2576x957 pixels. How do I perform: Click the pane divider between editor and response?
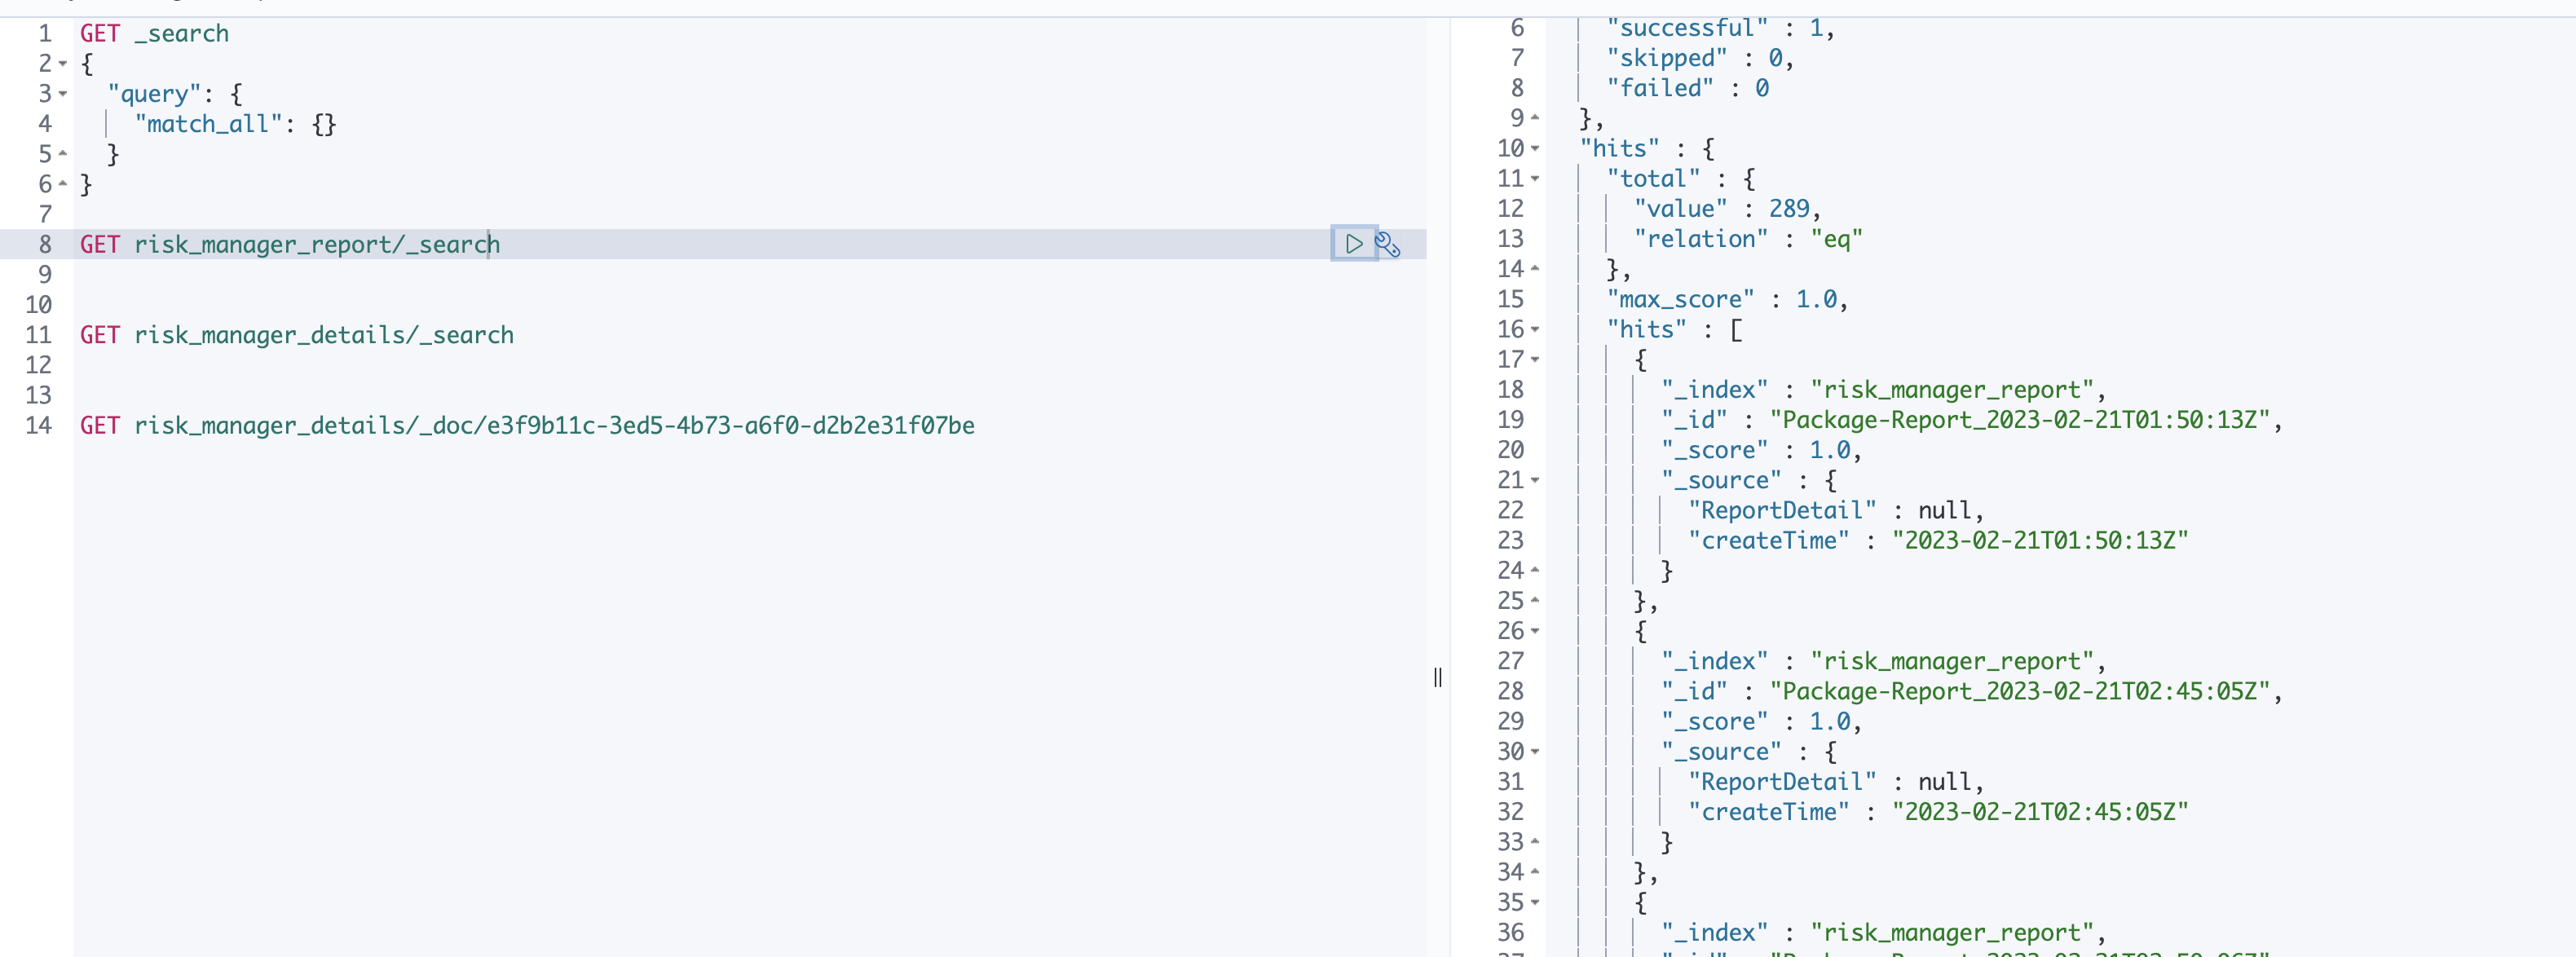coord(1437,677)
